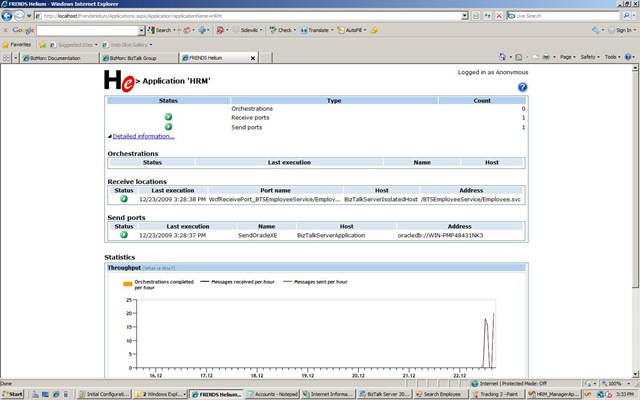Click the Print icon in command bar
Viewport: 640px width, 400px height.
pos(546,57)
